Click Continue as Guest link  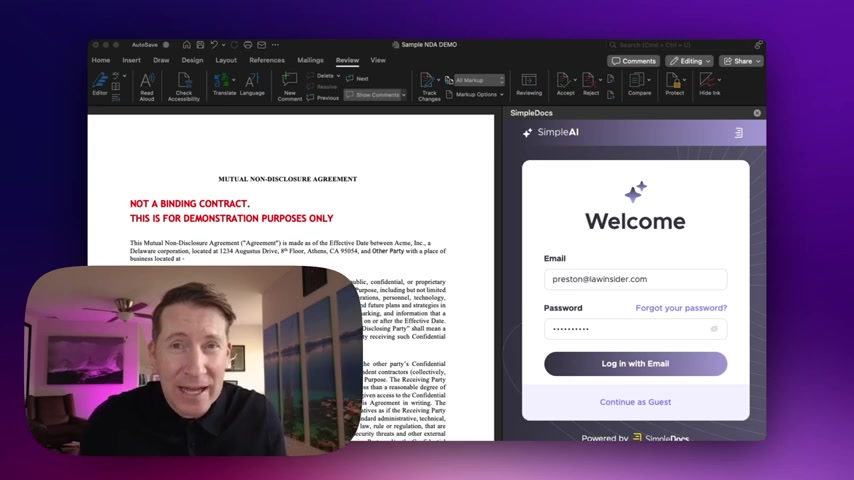click(x=635, y=402)
